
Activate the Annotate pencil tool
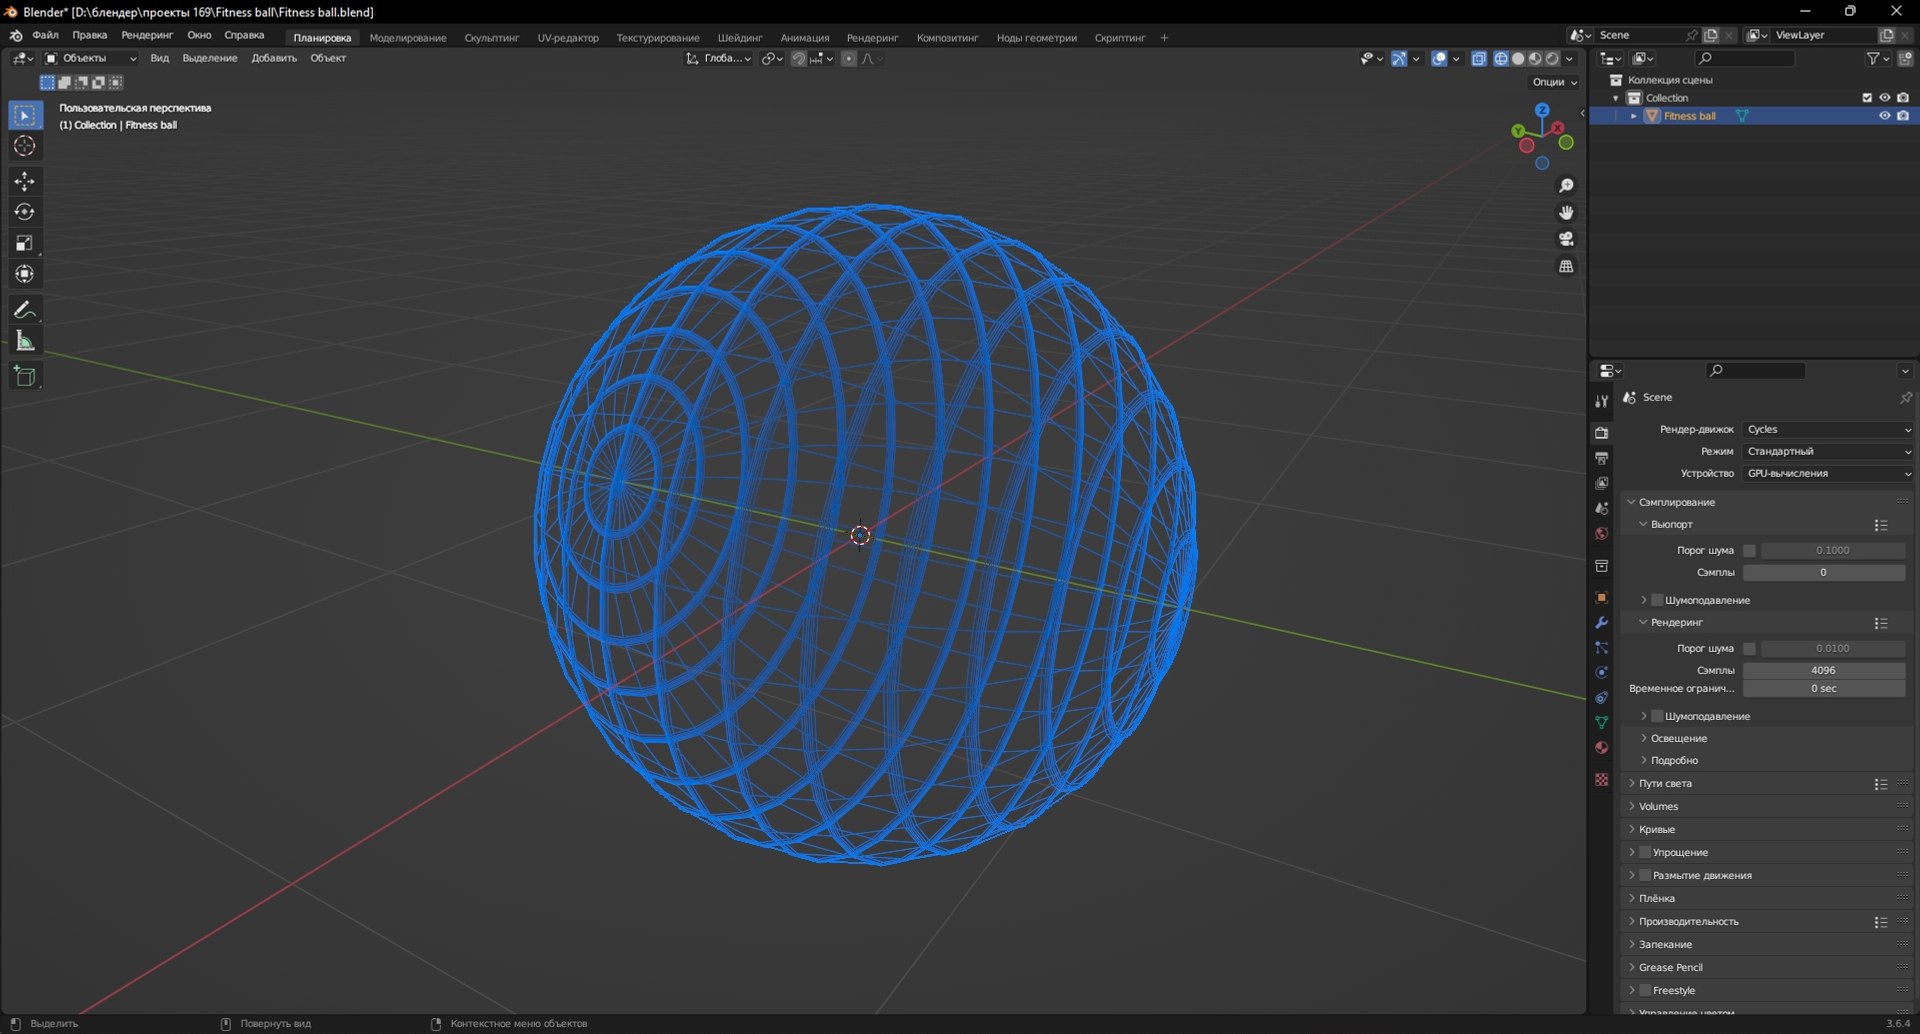25,310
